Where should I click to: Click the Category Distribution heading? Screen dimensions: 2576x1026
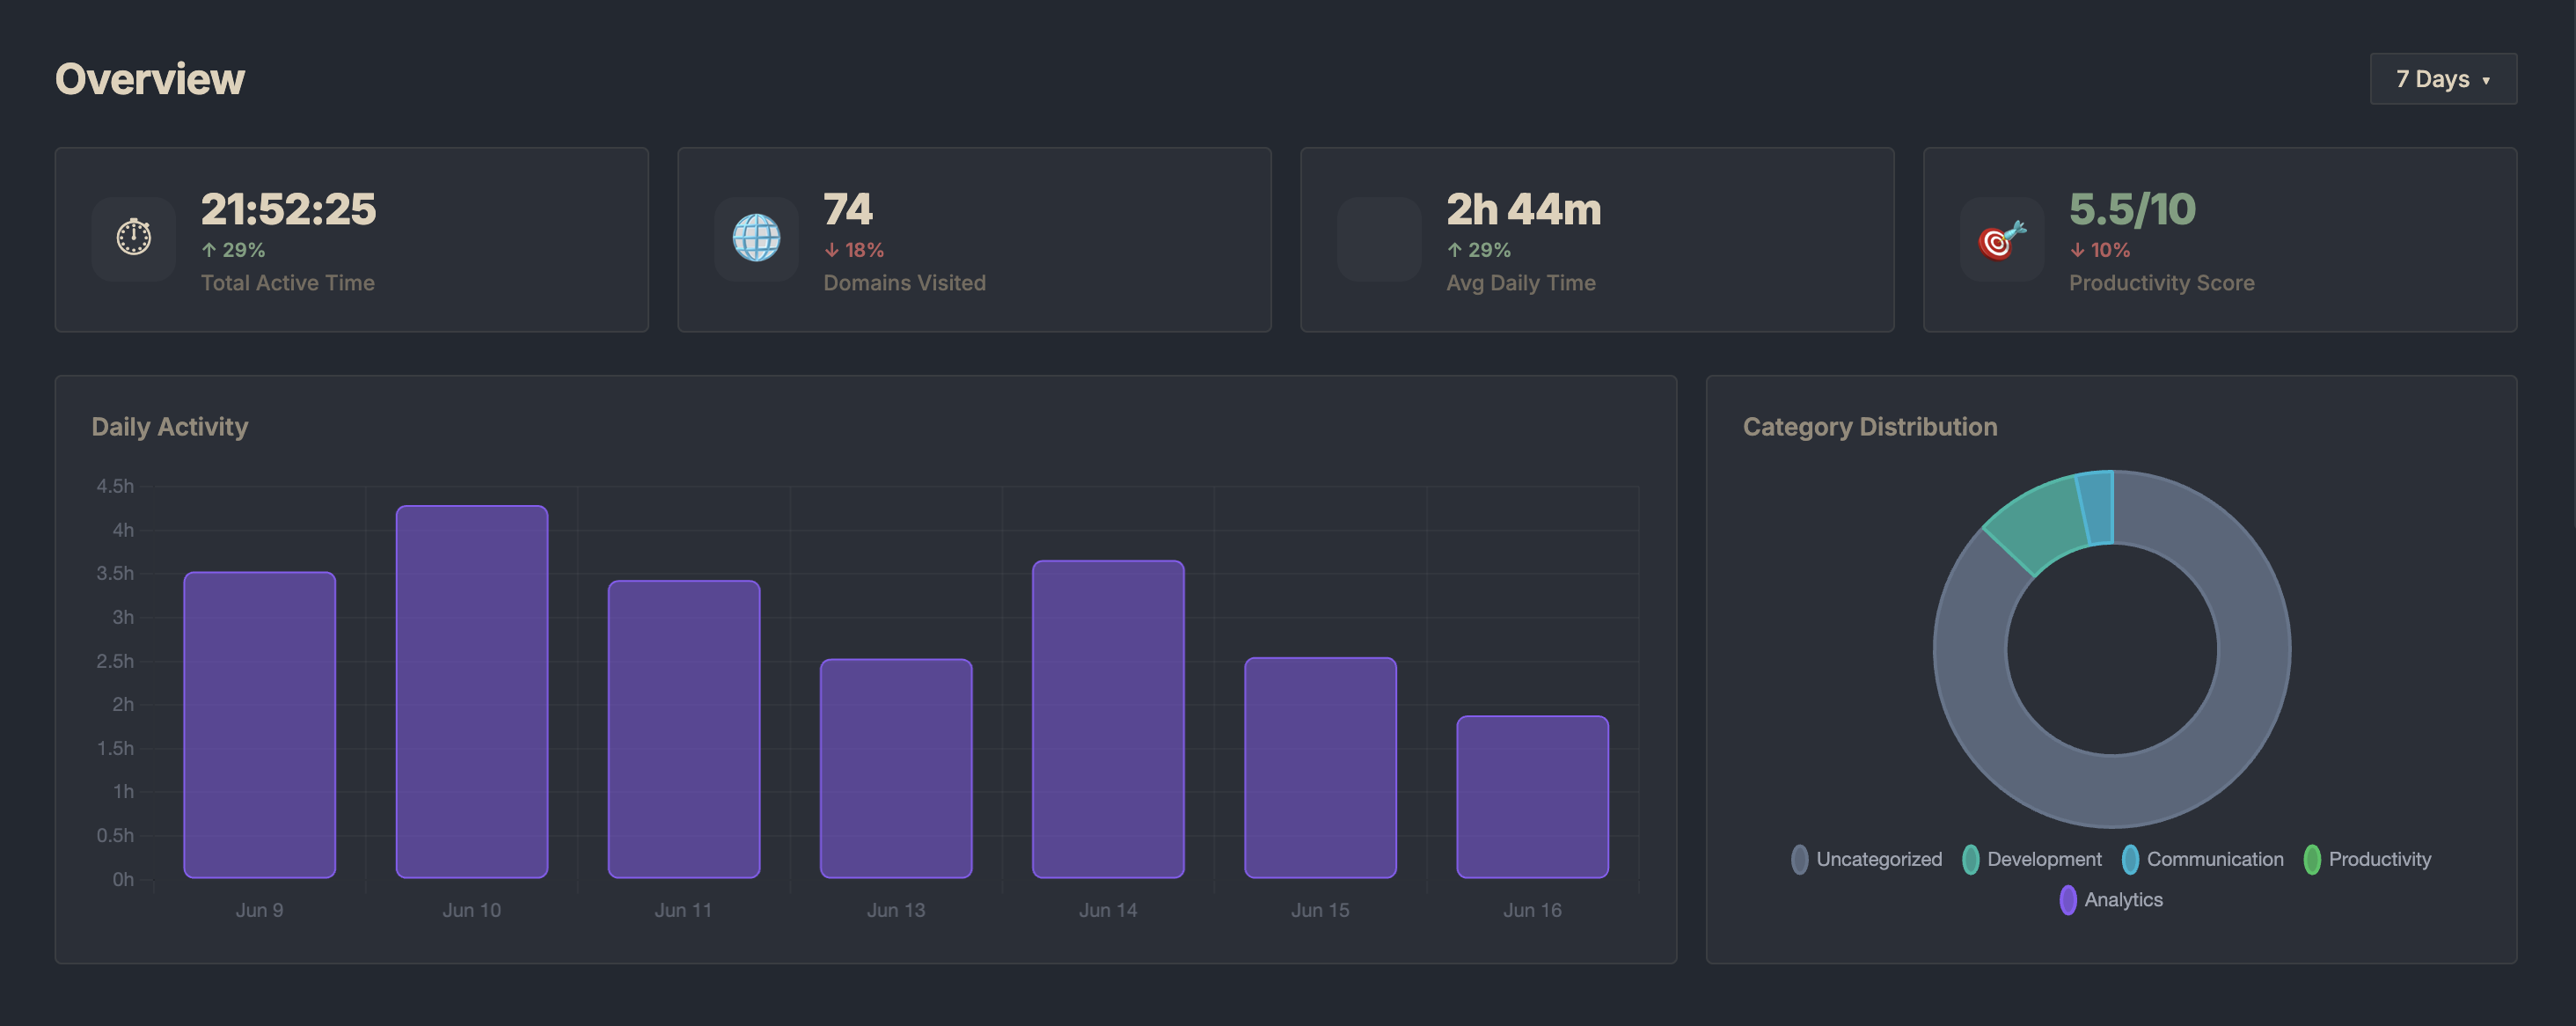tap(1870, 427)
